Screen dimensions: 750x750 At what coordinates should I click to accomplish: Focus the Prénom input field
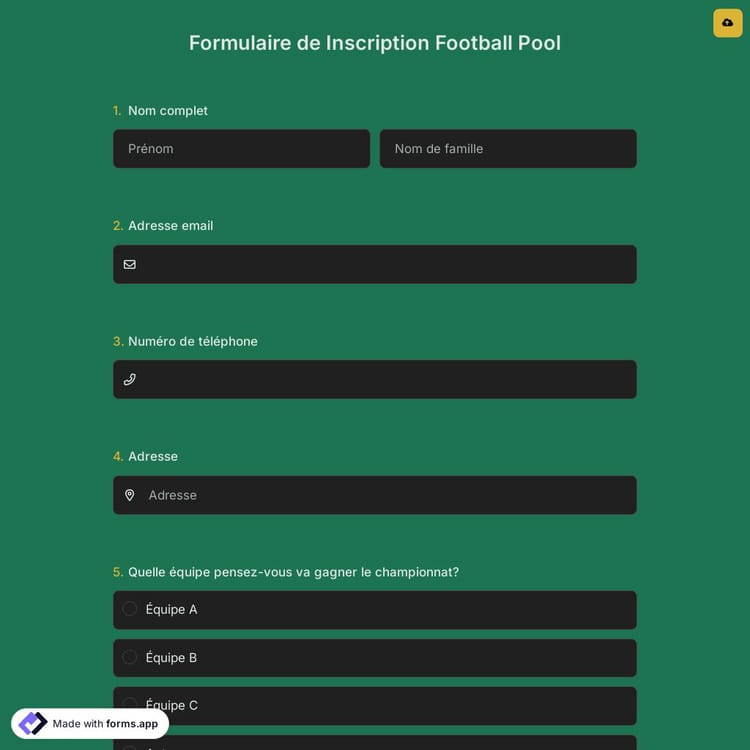241,149
